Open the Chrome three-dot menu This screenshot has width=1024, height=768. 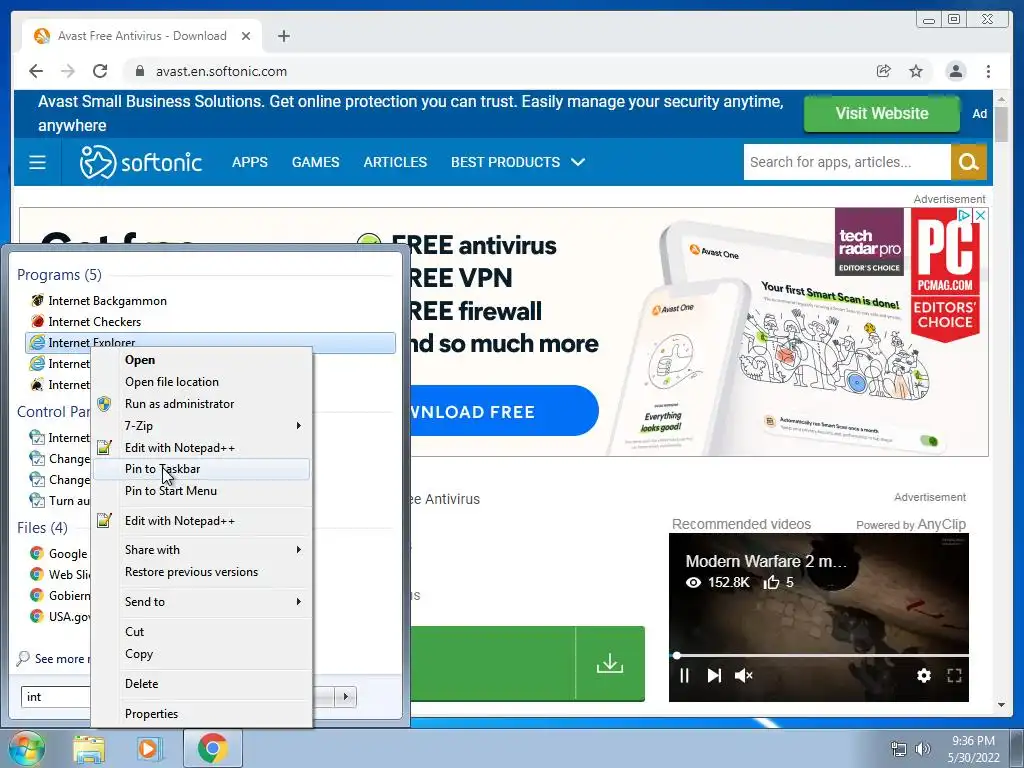click(988, 71)
